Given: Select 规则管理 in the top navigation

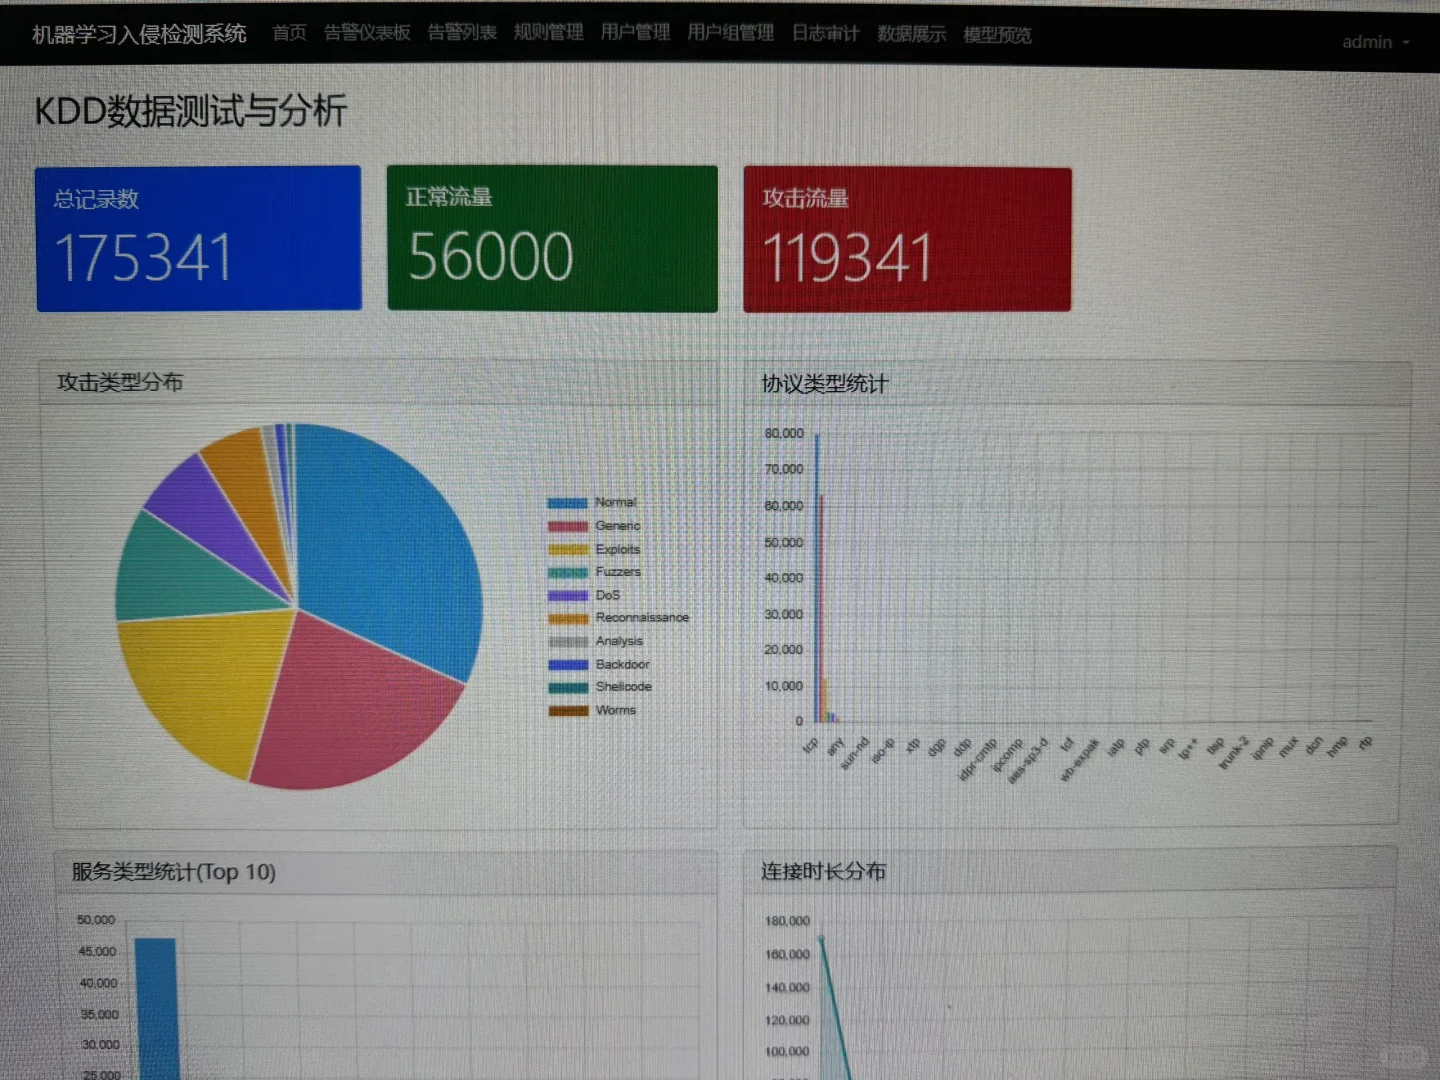Looking at the screenshot, I should (548, 33).
